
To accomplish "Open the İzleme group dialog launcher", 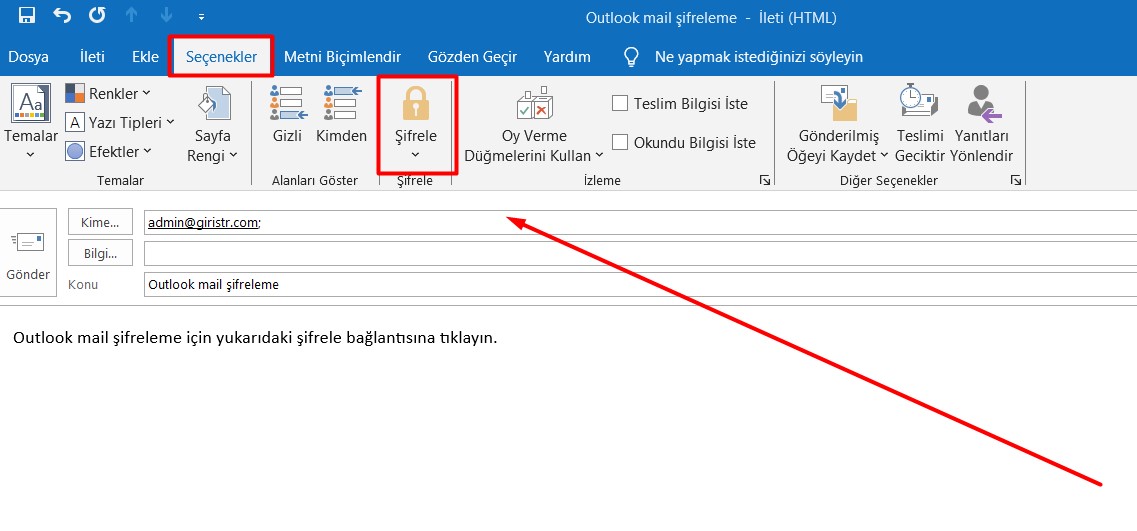I will 764,180.
